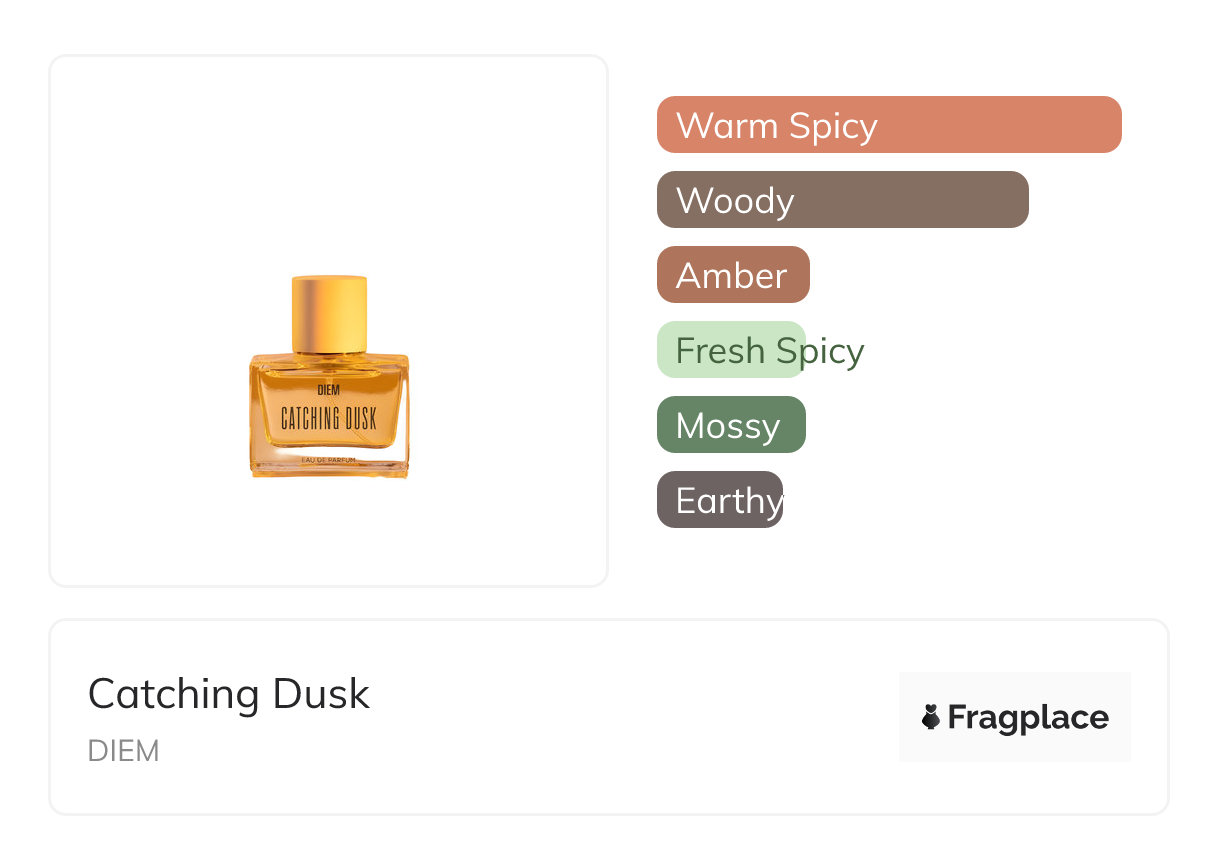
Task: Click the small DIEM text on bottle
Action: click(x=328, y=390)
